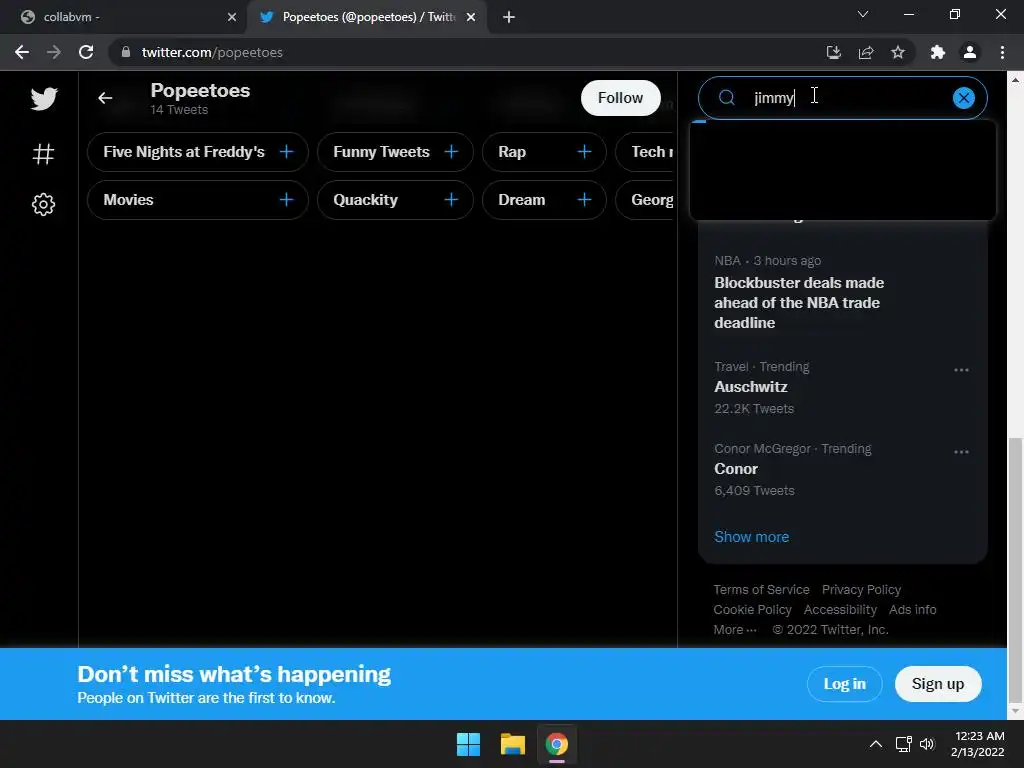Select the Rap topic label
This screenshot has width=1024, height=768.
click(512, 152)
